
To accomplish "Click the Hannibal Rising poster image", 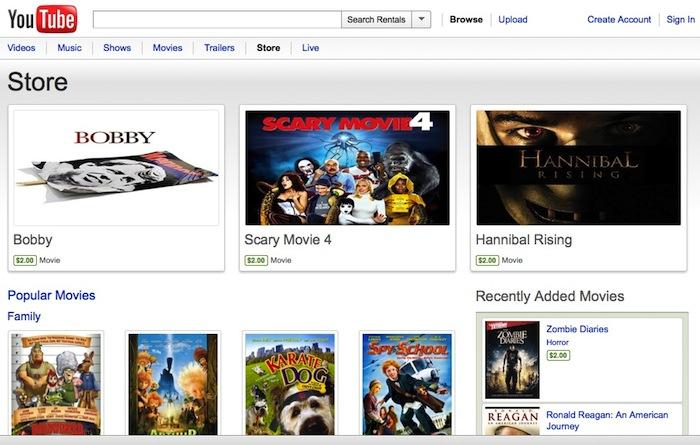I will (579, 168).
